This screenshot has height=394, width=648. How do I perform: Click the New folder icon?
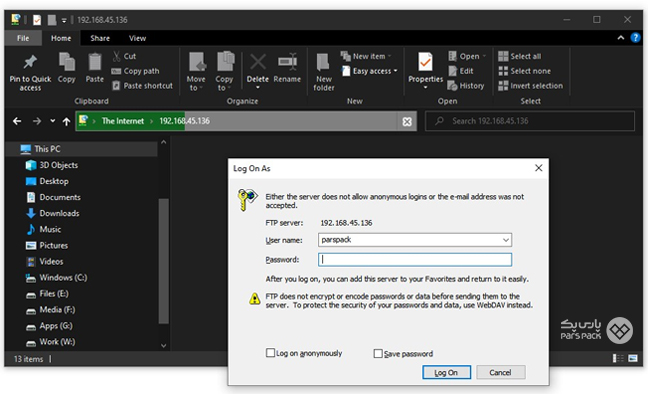323,62
